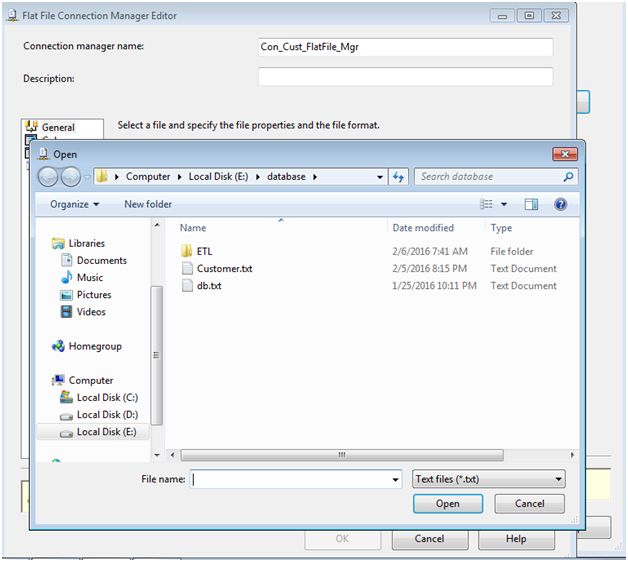Maximize the Flat File Connection Manager Editor window

click(x=529, y=16)
